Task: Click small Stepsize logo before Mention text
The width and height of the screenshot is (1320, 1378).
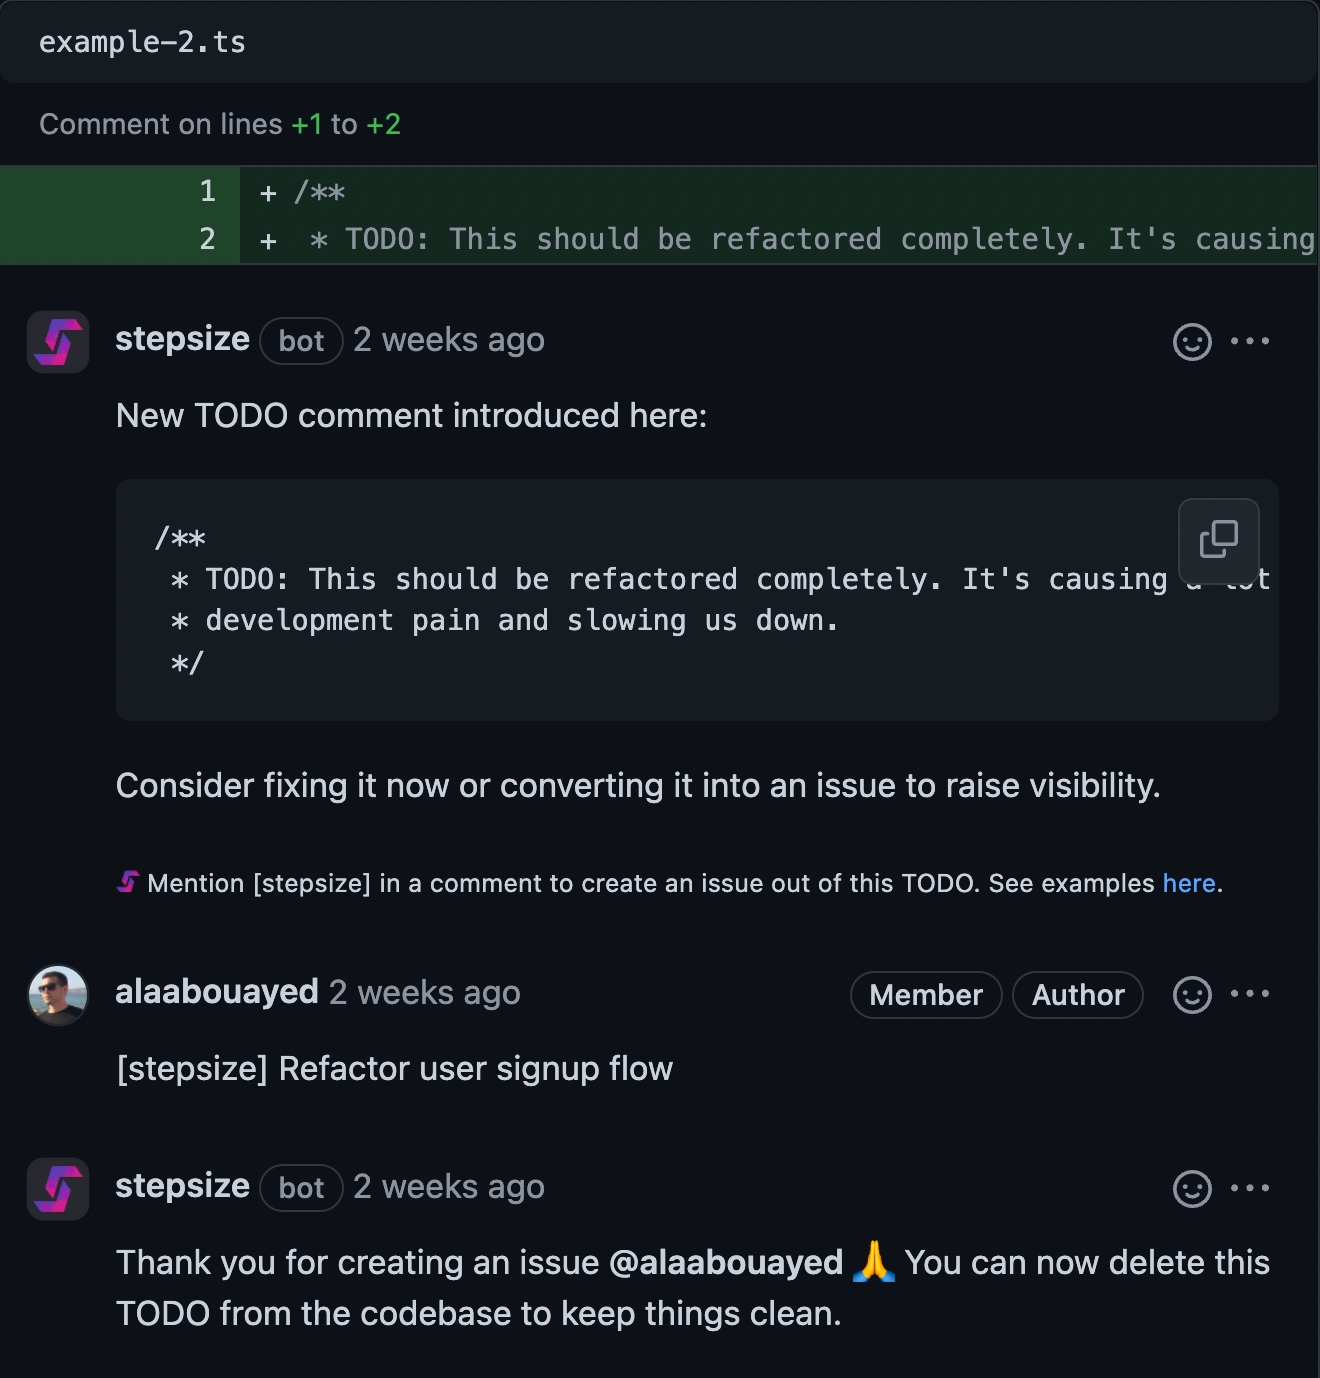Action: point(128,882)
